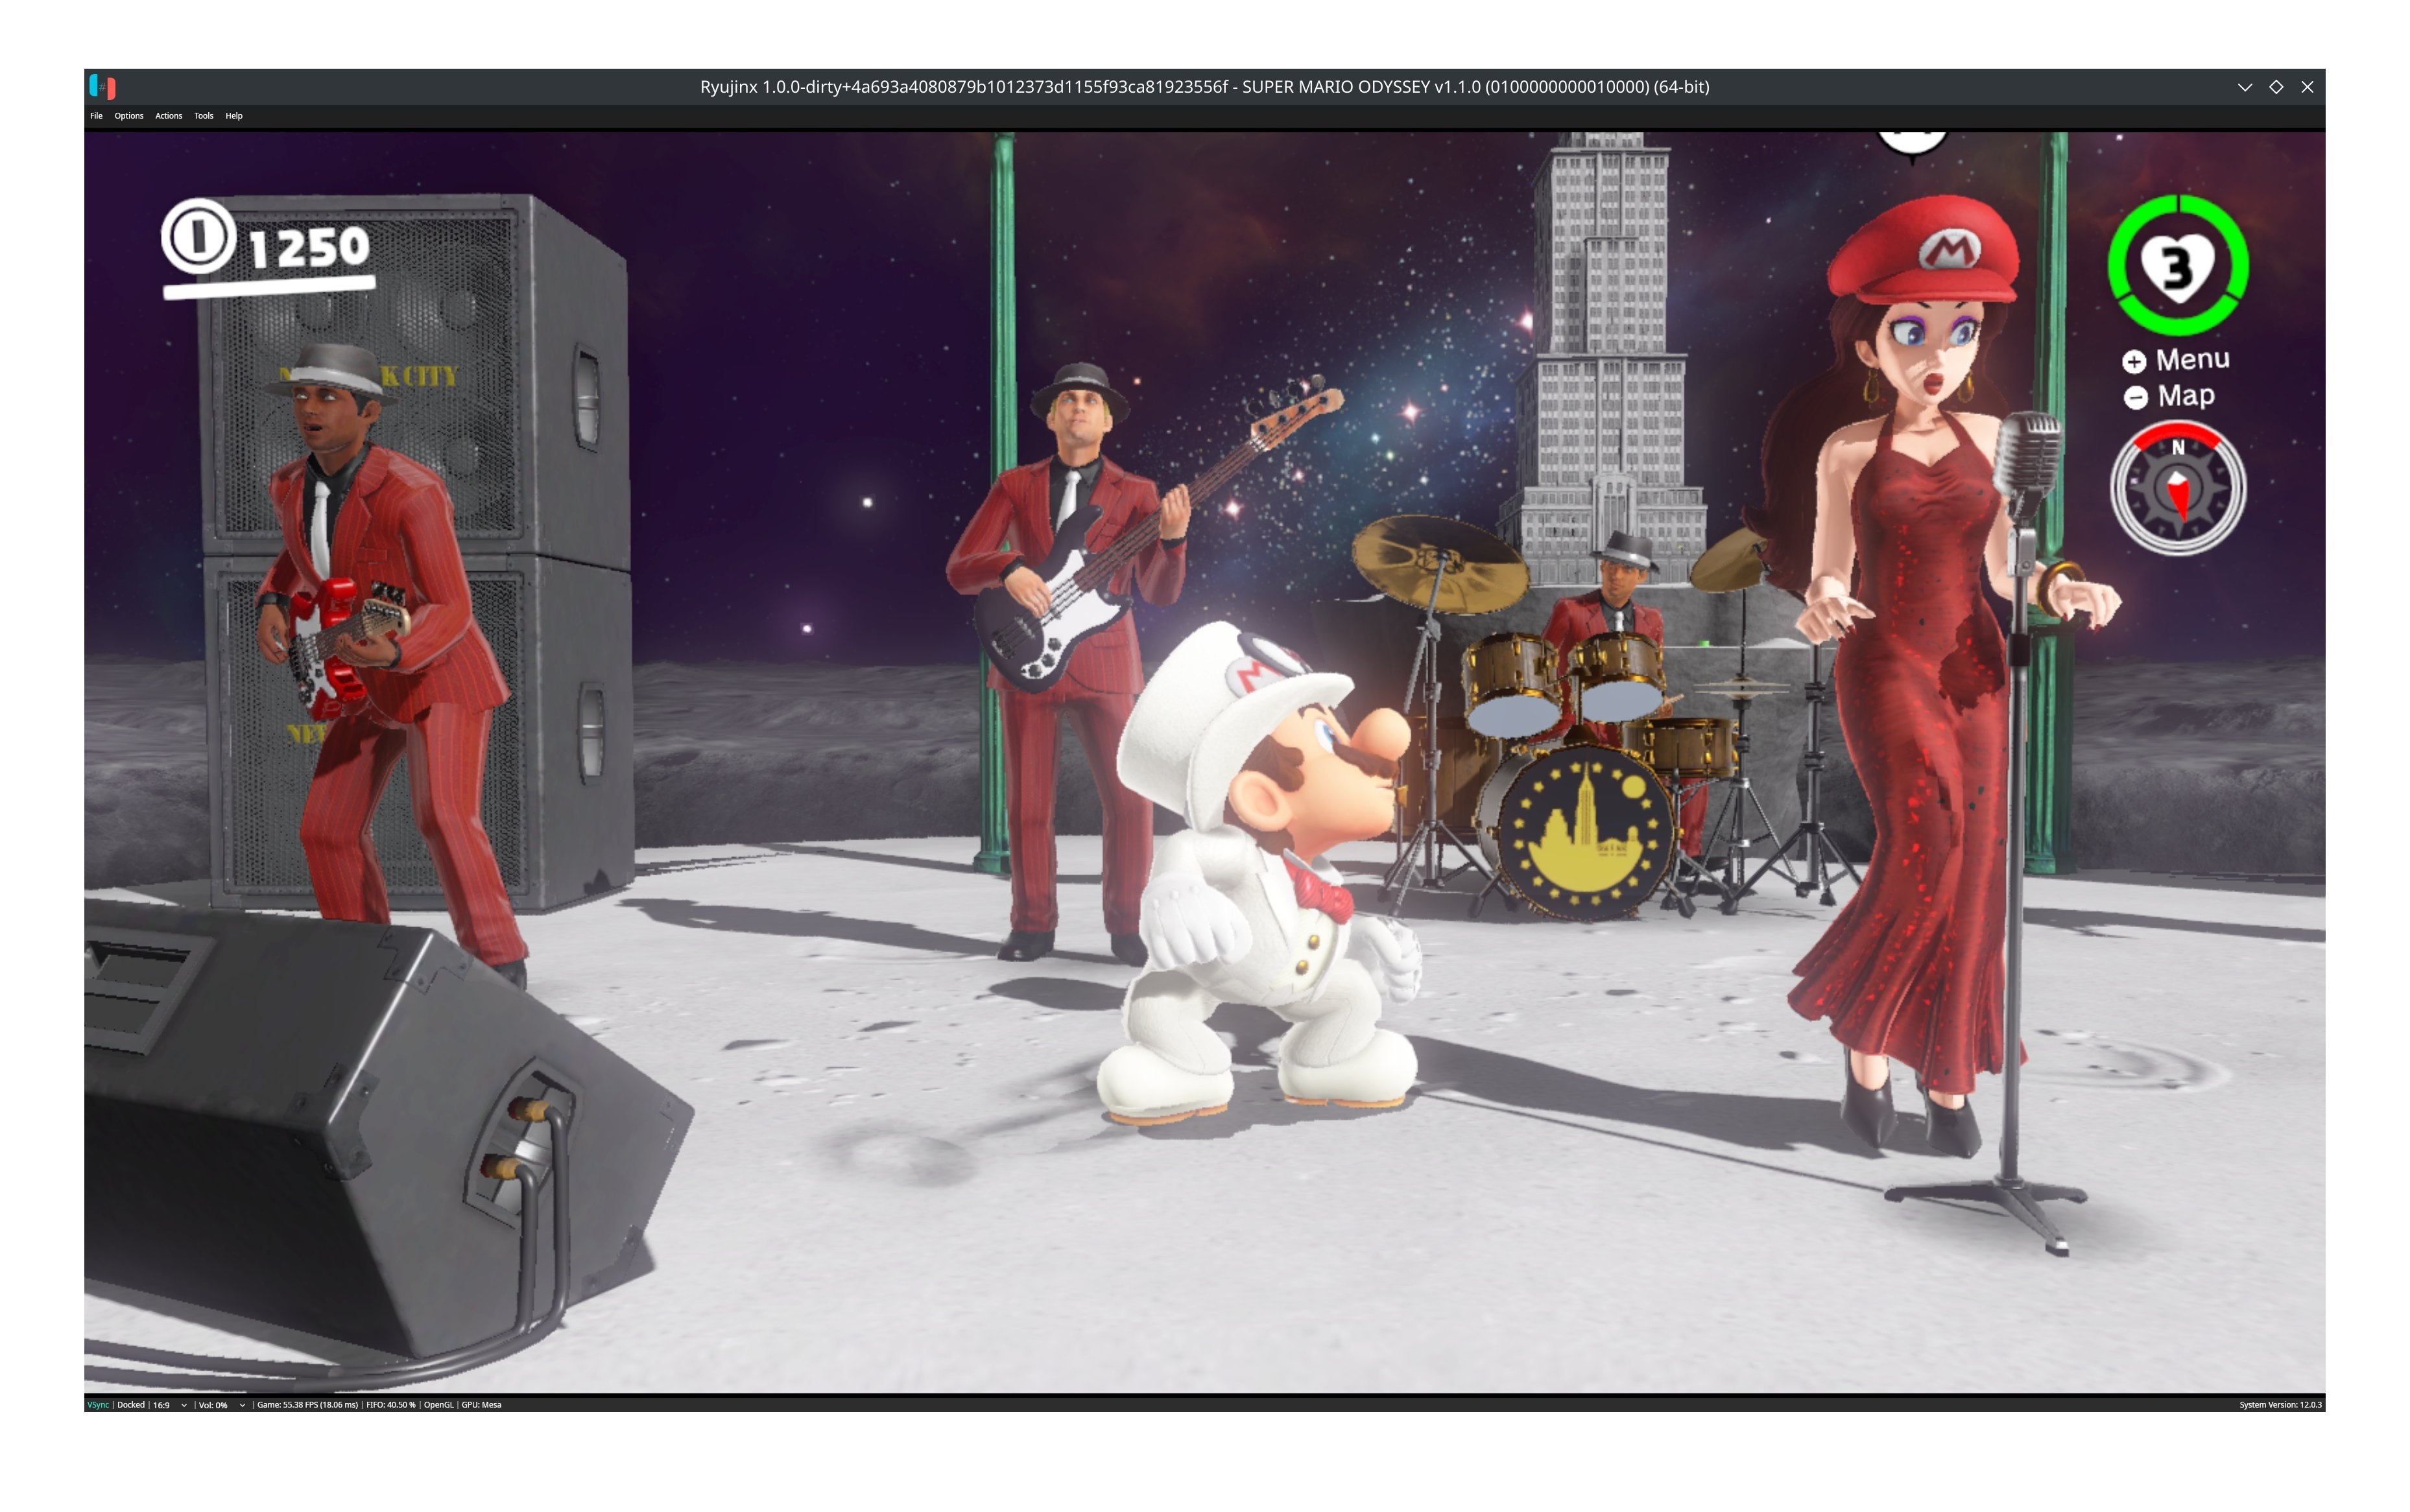Image resolution: width=2410 pixels, height=1512 pixels.
Task: Close the Ryujinx window
Action: (x=2307, y=87)
